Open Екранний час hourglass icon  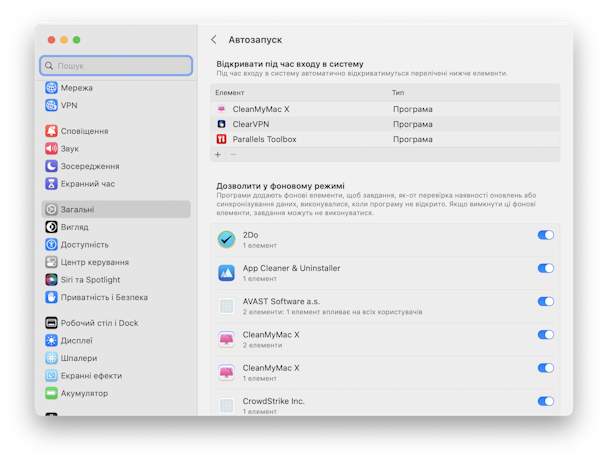(x=51, y=183)
